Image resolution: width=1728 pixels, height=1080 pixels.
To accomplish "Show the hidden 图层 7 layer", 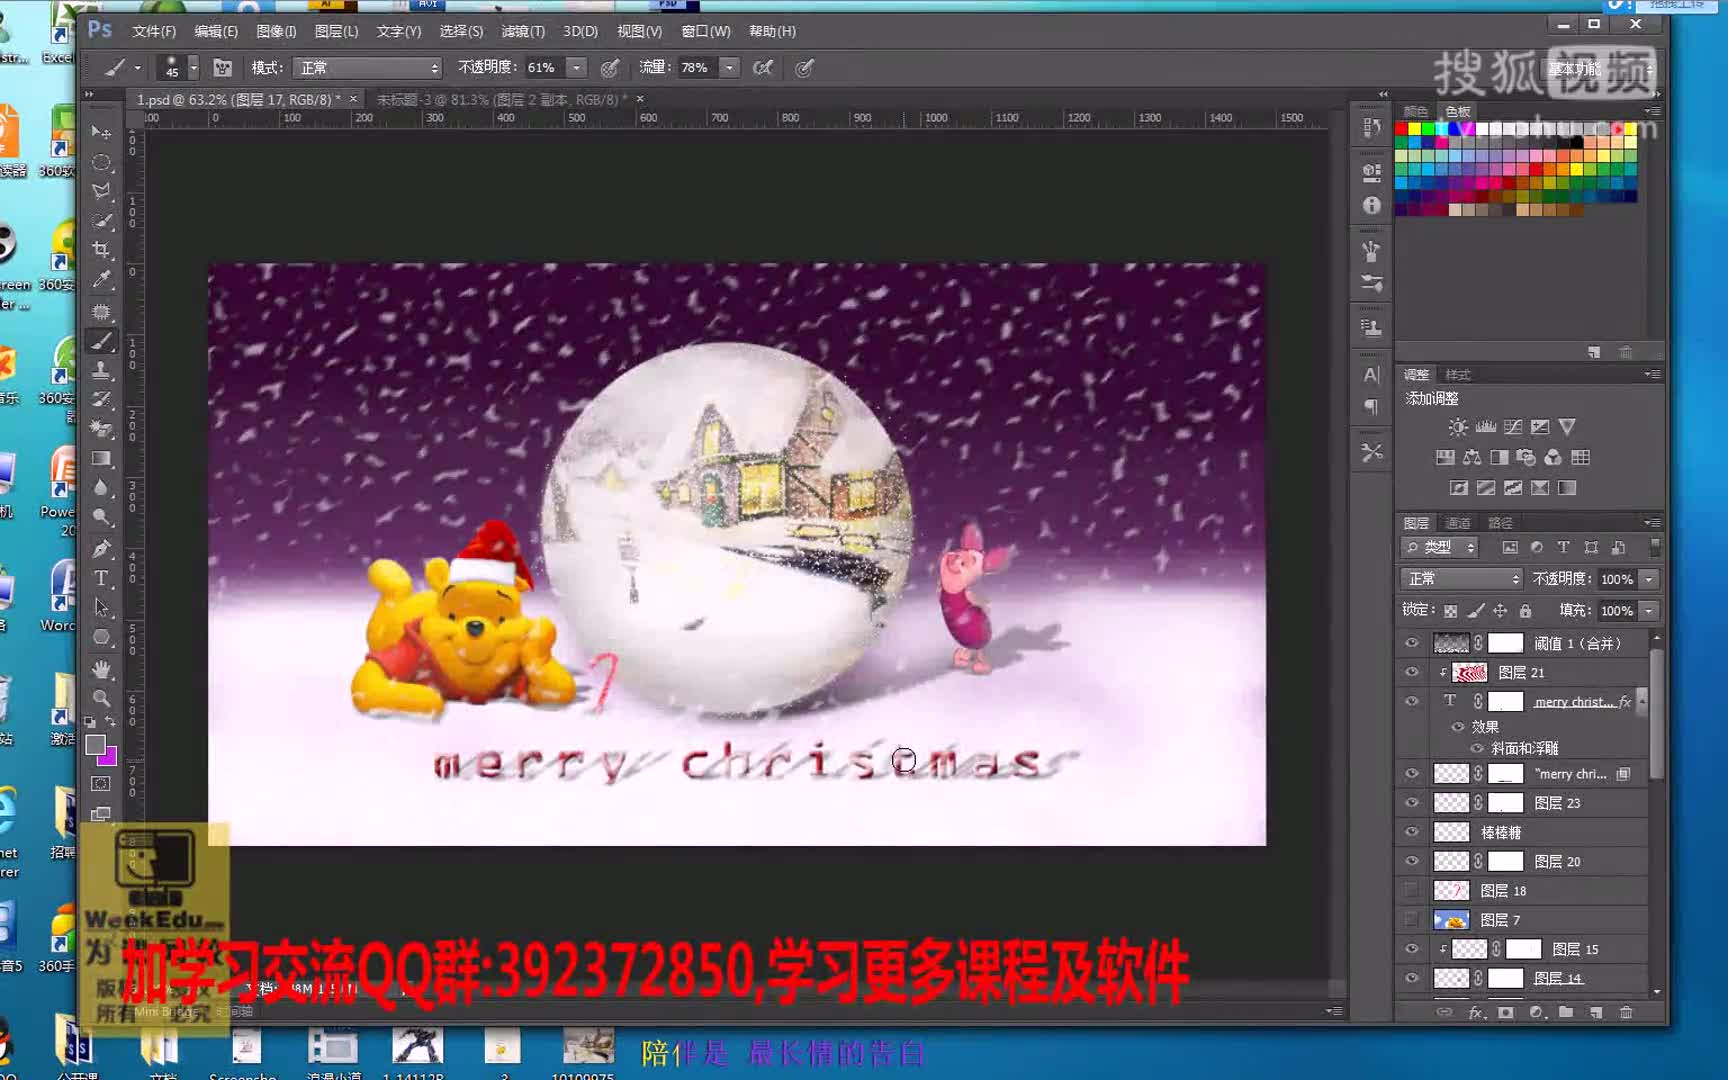I will coord(1412,919).
